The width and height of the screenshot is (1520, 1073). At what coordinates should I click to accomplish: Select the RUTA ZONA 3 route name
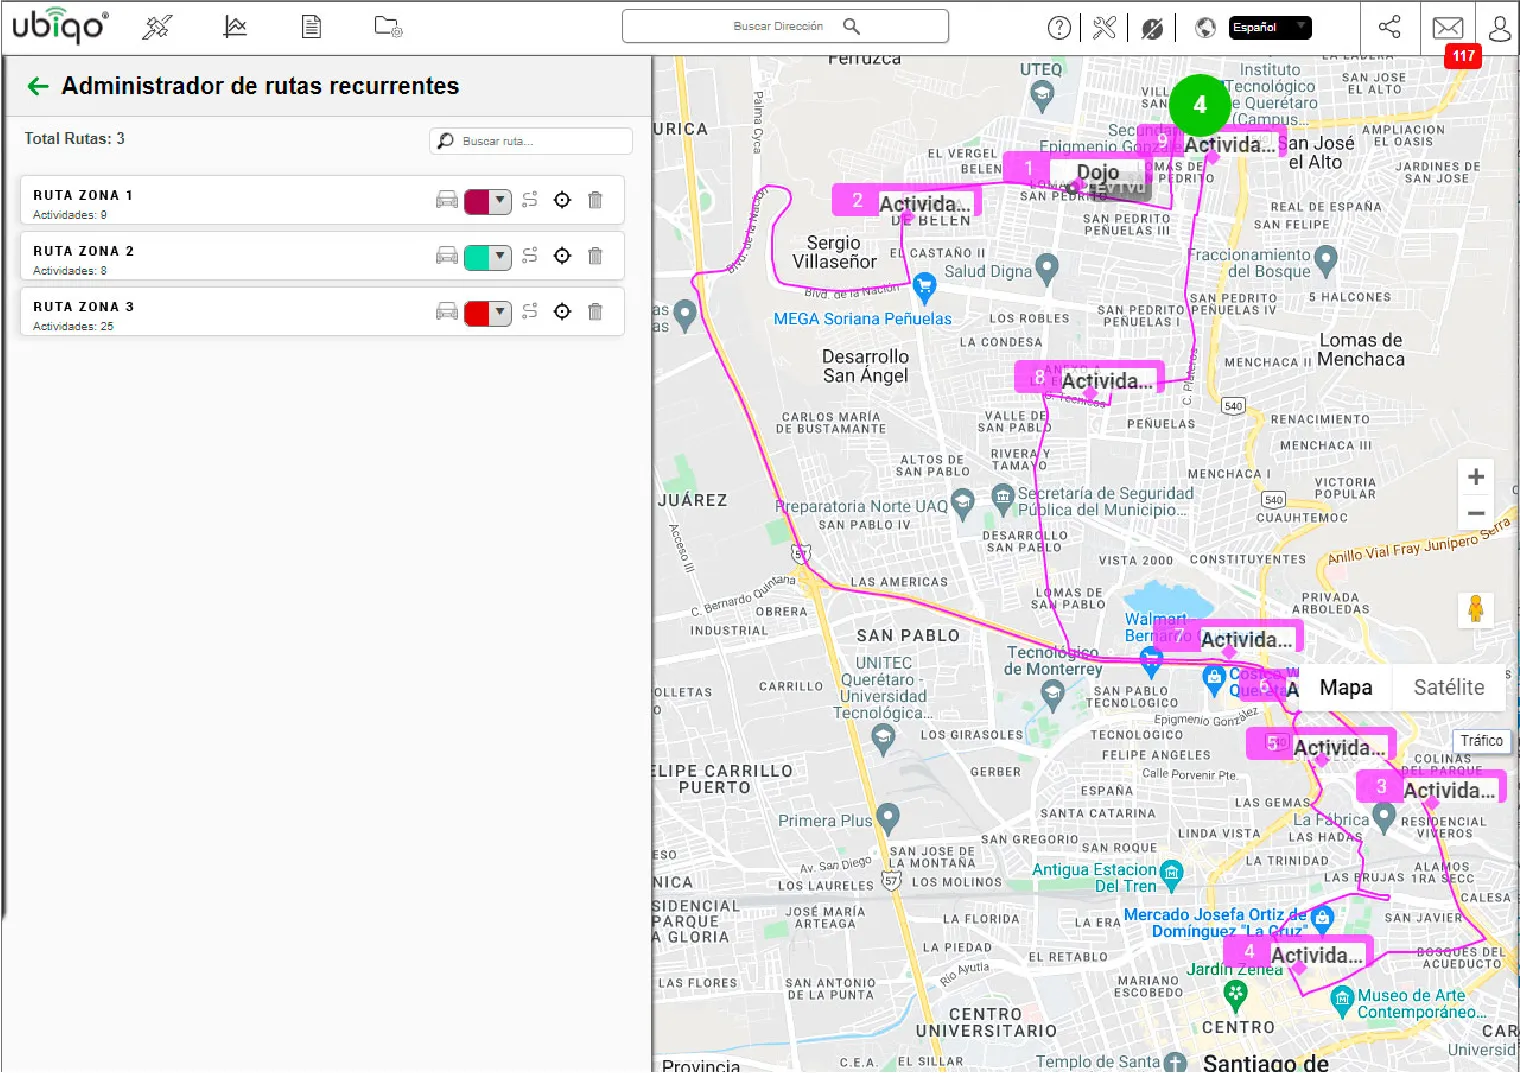[x=83, y=307]
